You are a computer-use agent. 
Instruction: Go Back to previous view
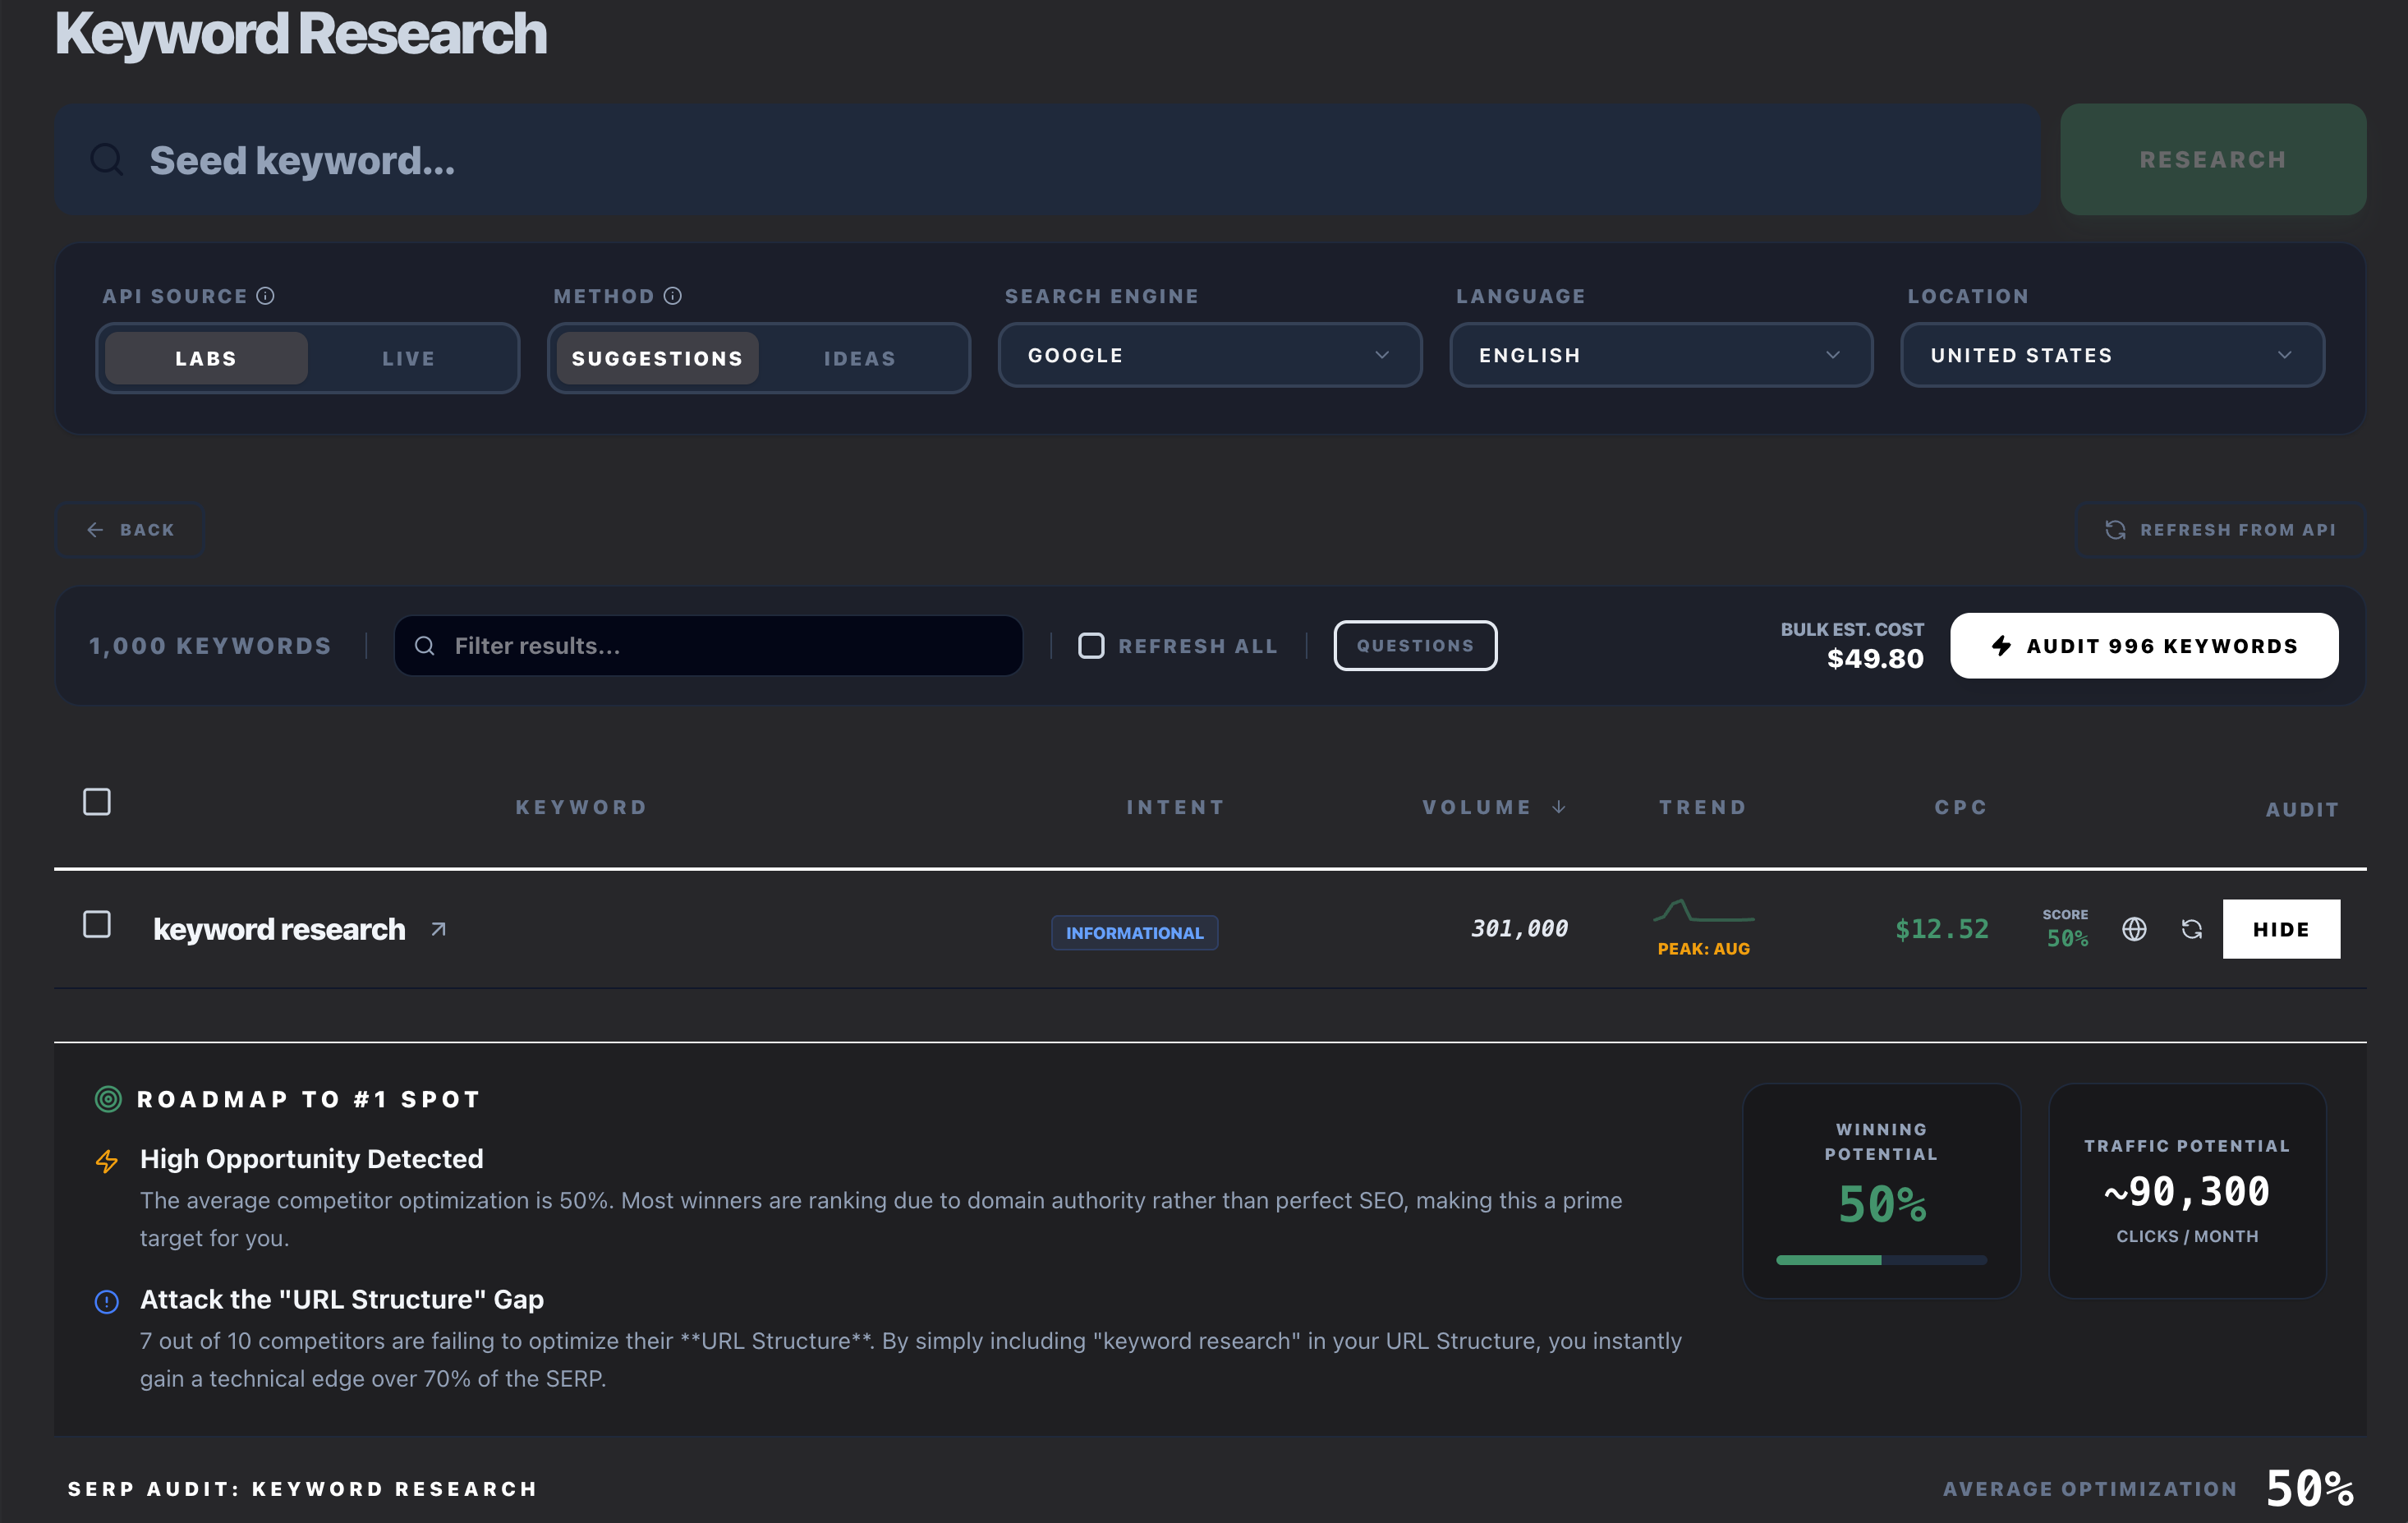pyautogui.click(x=130, y=529)
